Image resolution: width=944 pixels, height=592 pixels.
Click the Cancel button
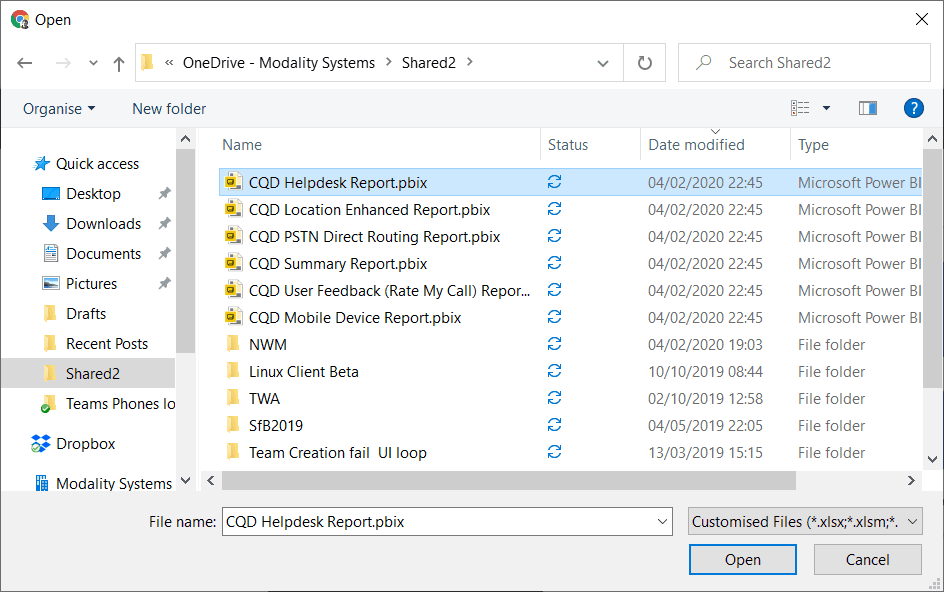pyautogui.click(x=867, y=560)
